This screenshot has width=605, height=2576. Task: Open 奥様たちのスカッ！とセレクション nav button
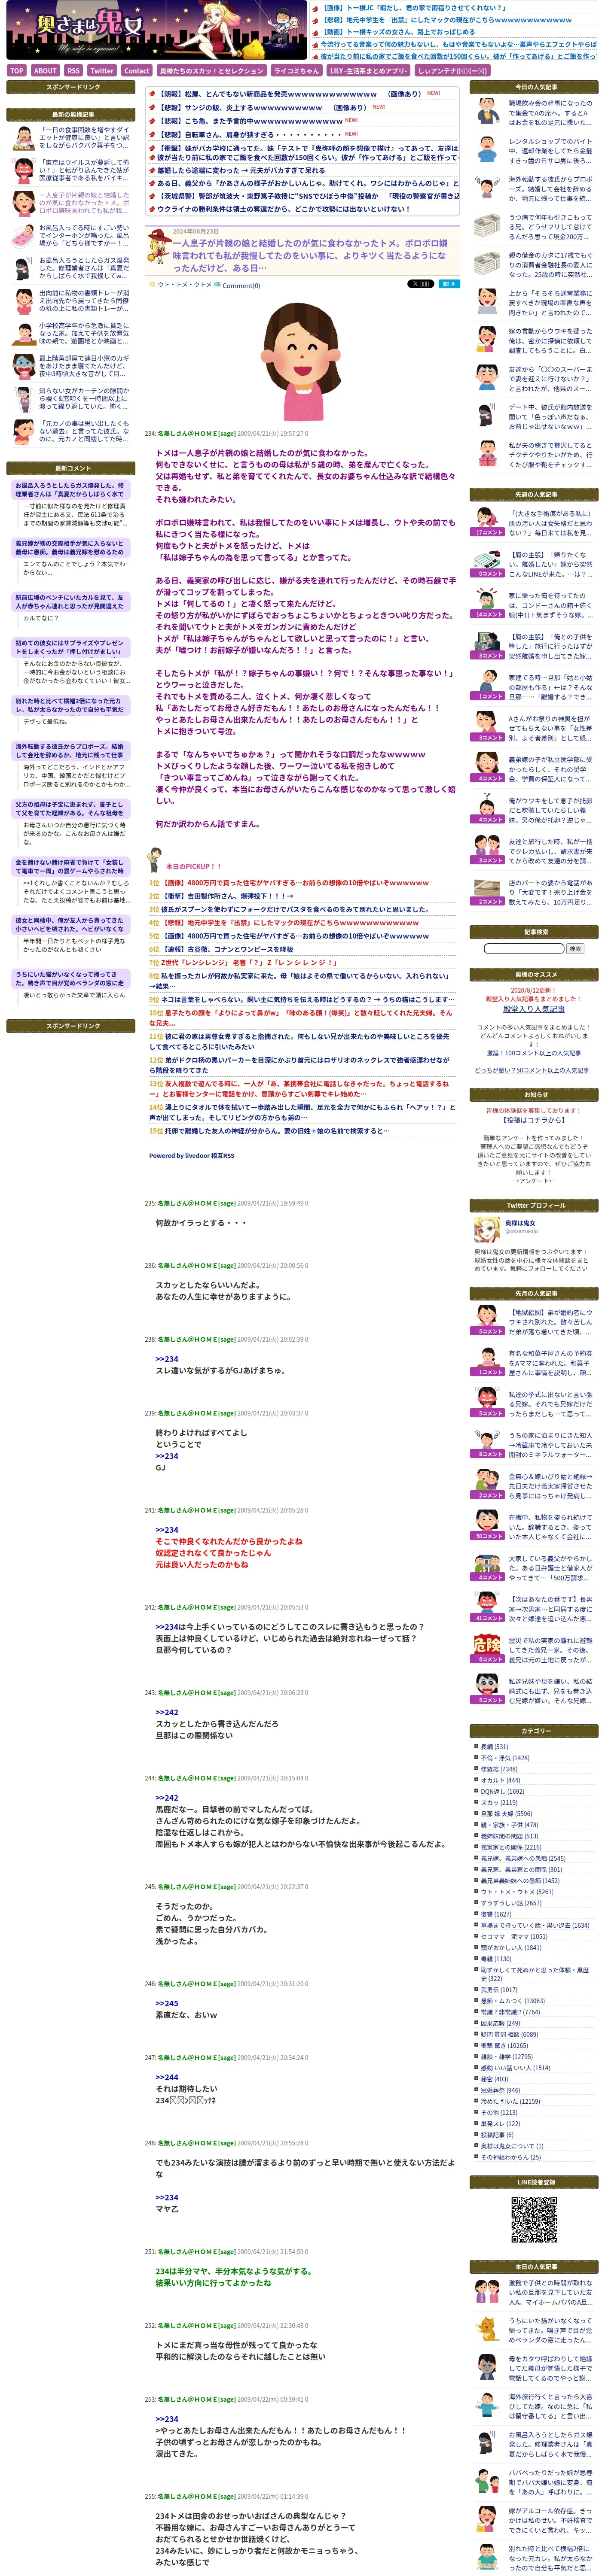pyautogui.click(x=212, y=71)
